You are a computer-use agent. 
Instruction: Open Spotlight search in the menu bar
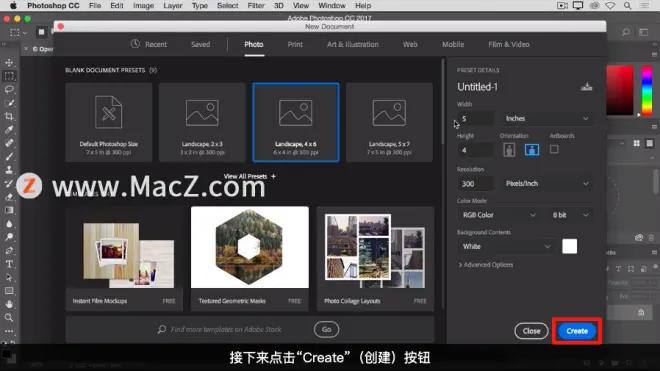(x=627, y=6)
